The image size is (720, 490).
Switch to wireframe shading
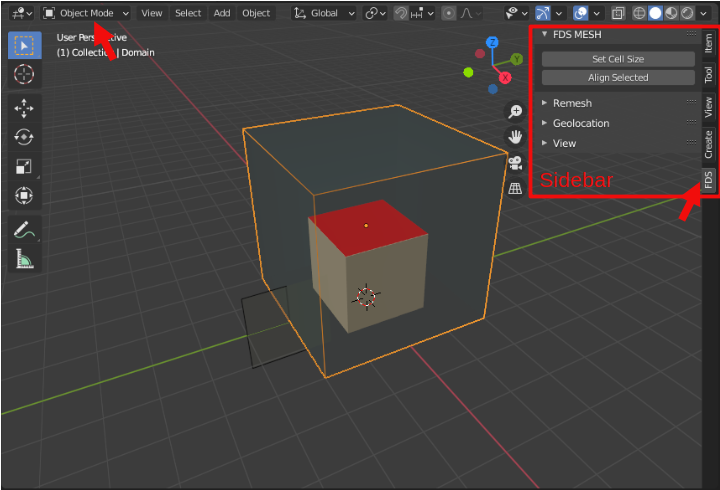(x=639, y=13)
